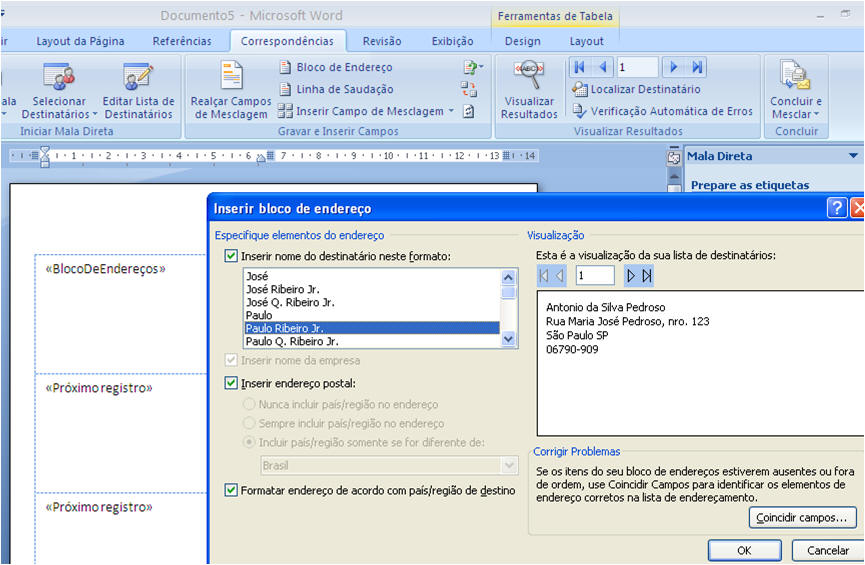Image resolution: width=865 pixels, height=565 pixels.
Task: Select José Q. Ribeiro Jr. name format
Action: pyautogui.click(x=290, y=301)
